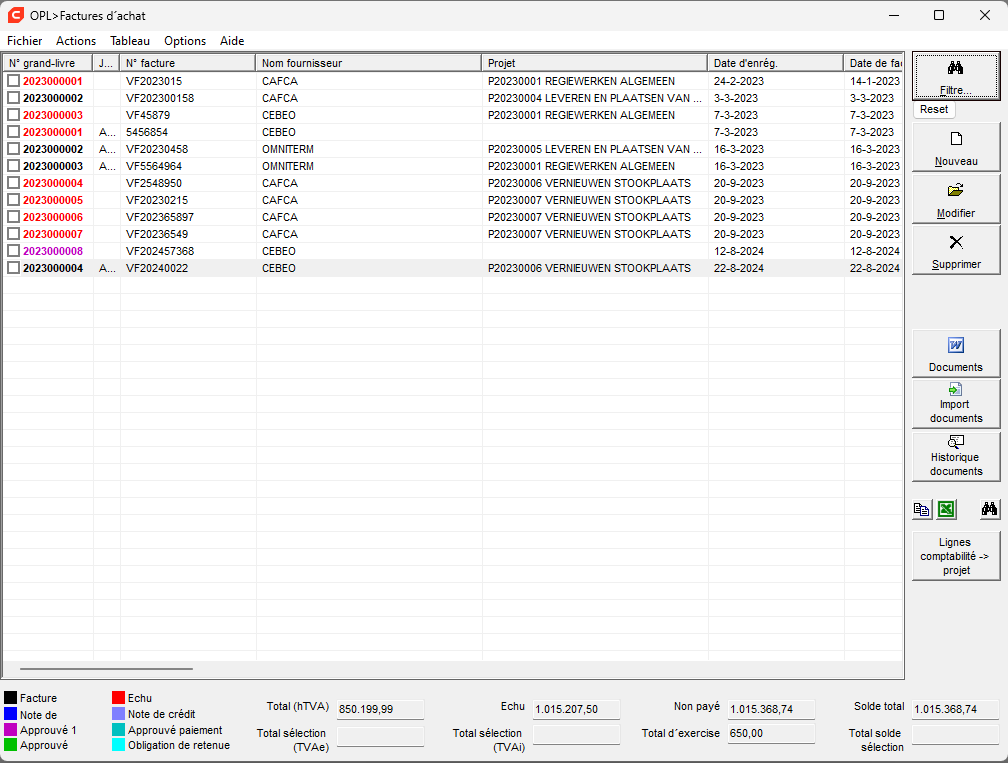This screenshot has height=763, width=1008.
Task: Tick checkbox for invoice VF5564964
Action: pos(14,166)
